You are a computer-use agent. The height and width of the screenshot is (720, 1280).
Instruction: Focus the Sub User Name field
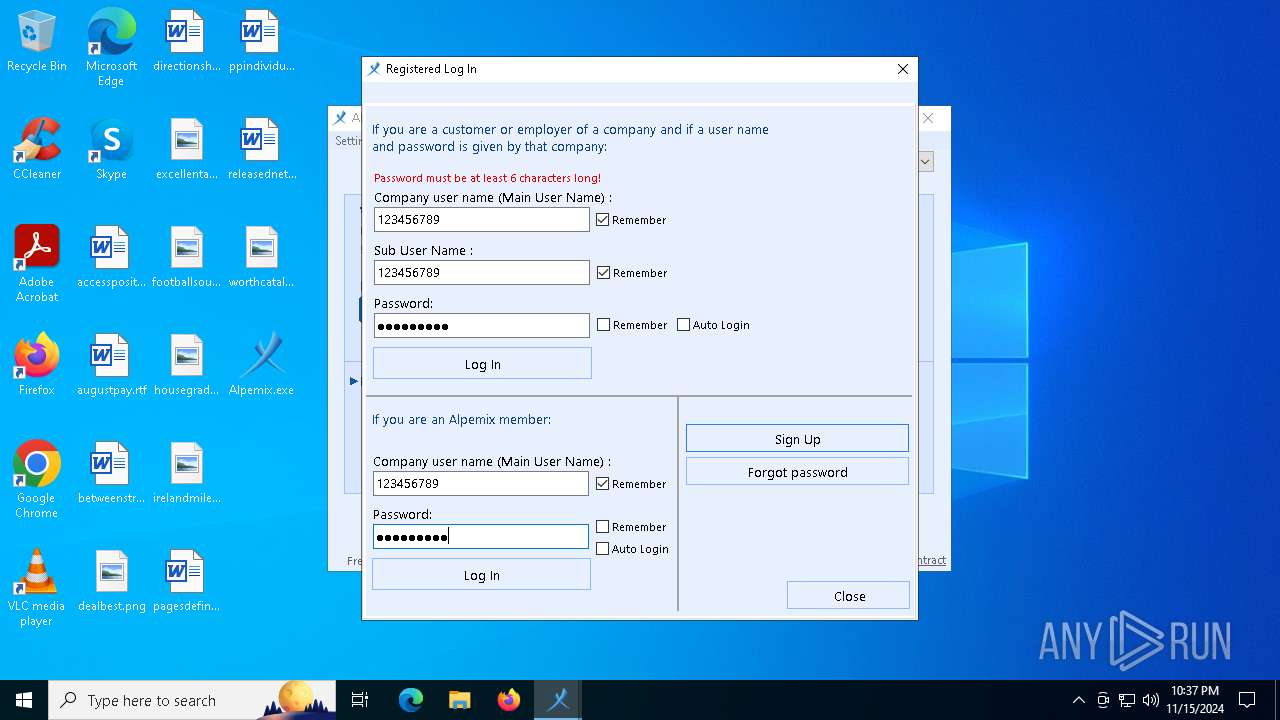coord(481,272)
